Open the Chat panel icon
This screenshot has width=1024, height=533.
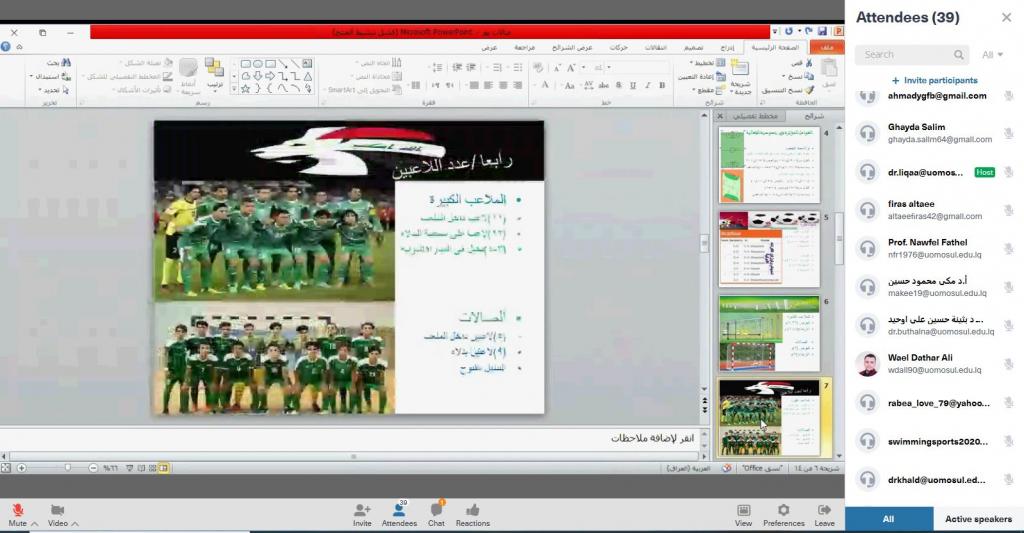[x=436, y=510]
